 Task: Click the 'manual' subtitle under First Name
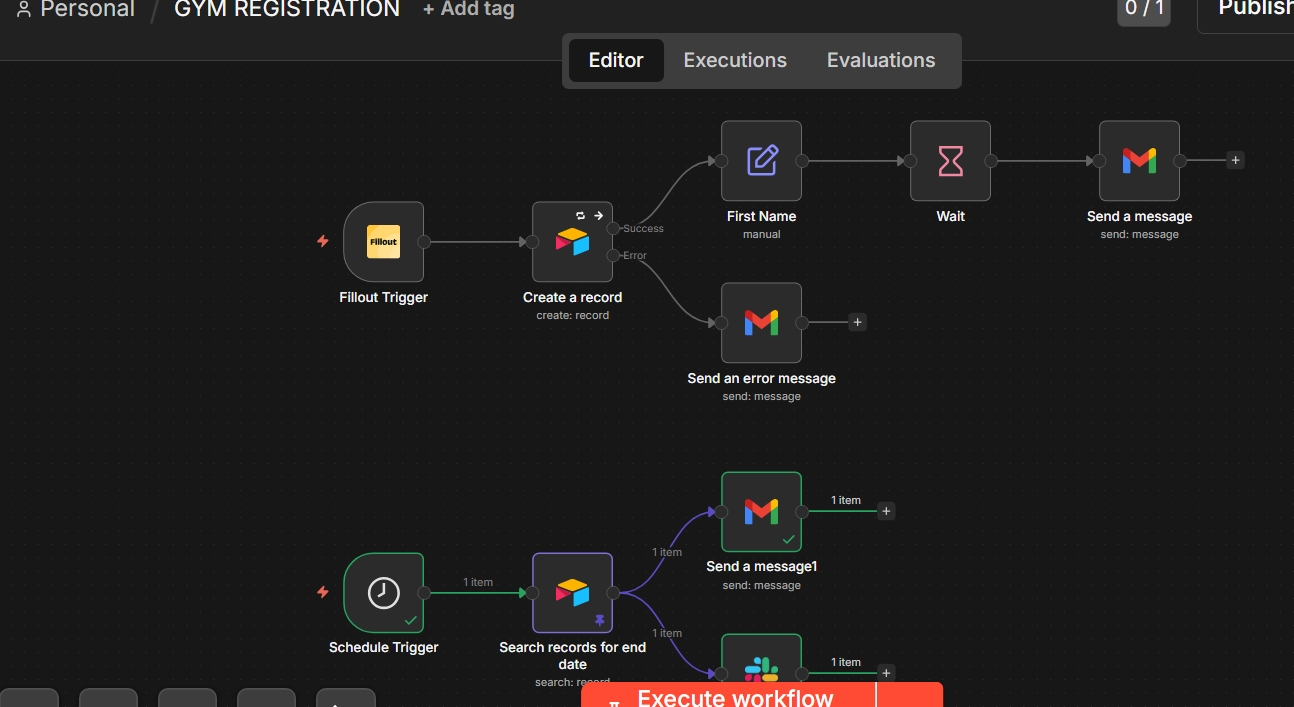click(x=761, y=234)
